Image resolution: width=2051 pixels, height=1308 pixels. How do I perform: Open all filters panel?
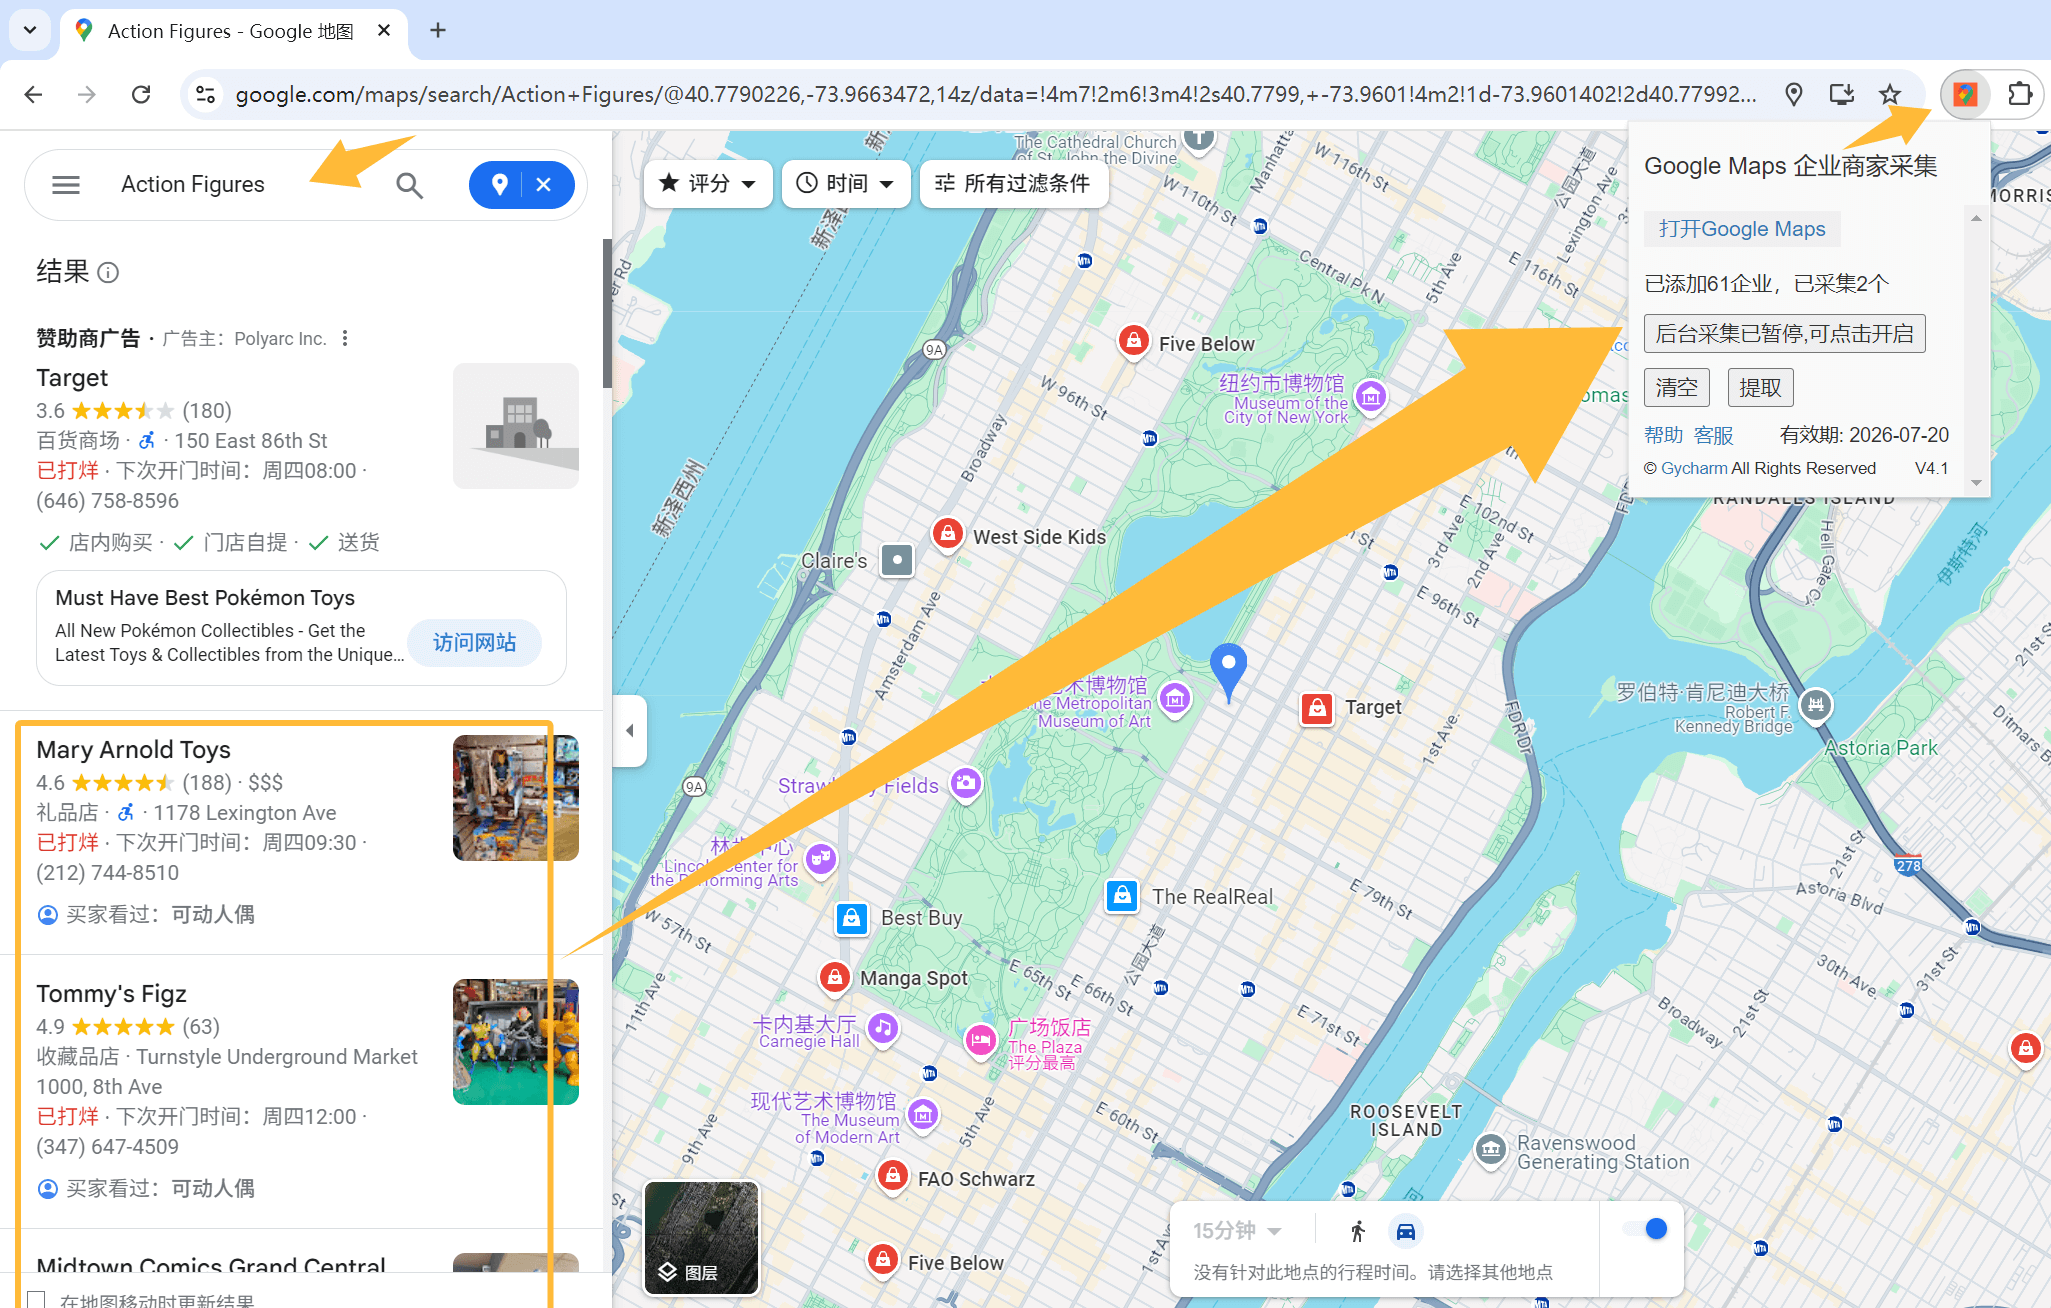pyautogui.click(x=1013, y=183)
